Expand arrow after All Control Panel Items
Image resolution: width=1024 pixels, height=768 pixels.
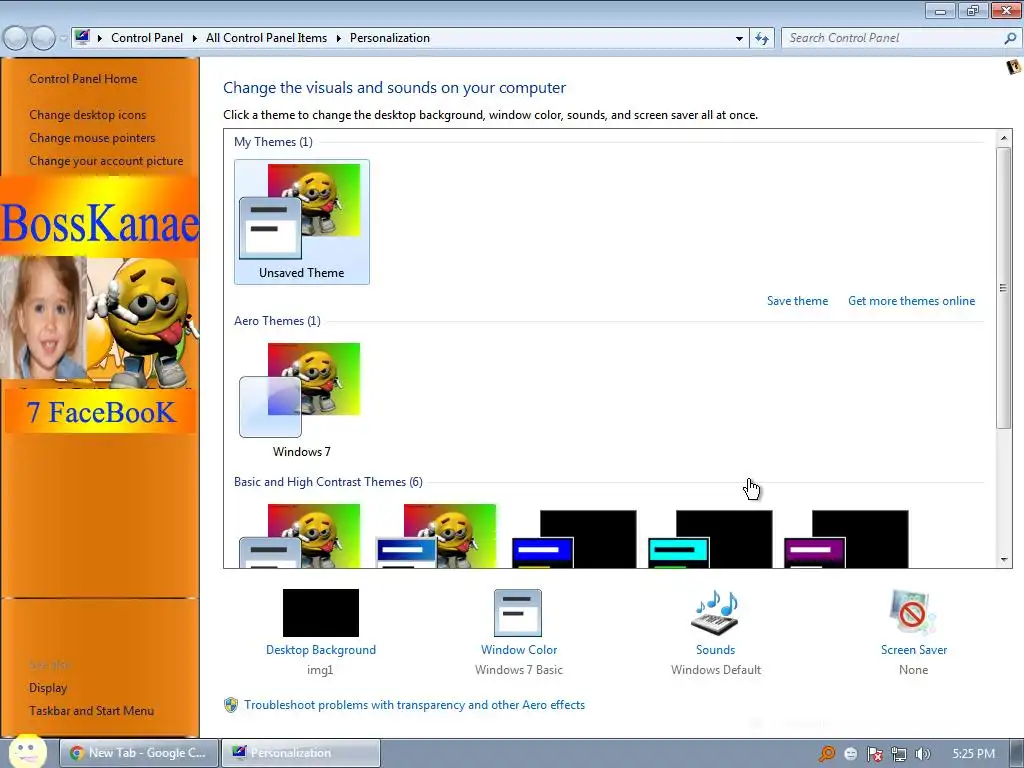click(338, 38)
